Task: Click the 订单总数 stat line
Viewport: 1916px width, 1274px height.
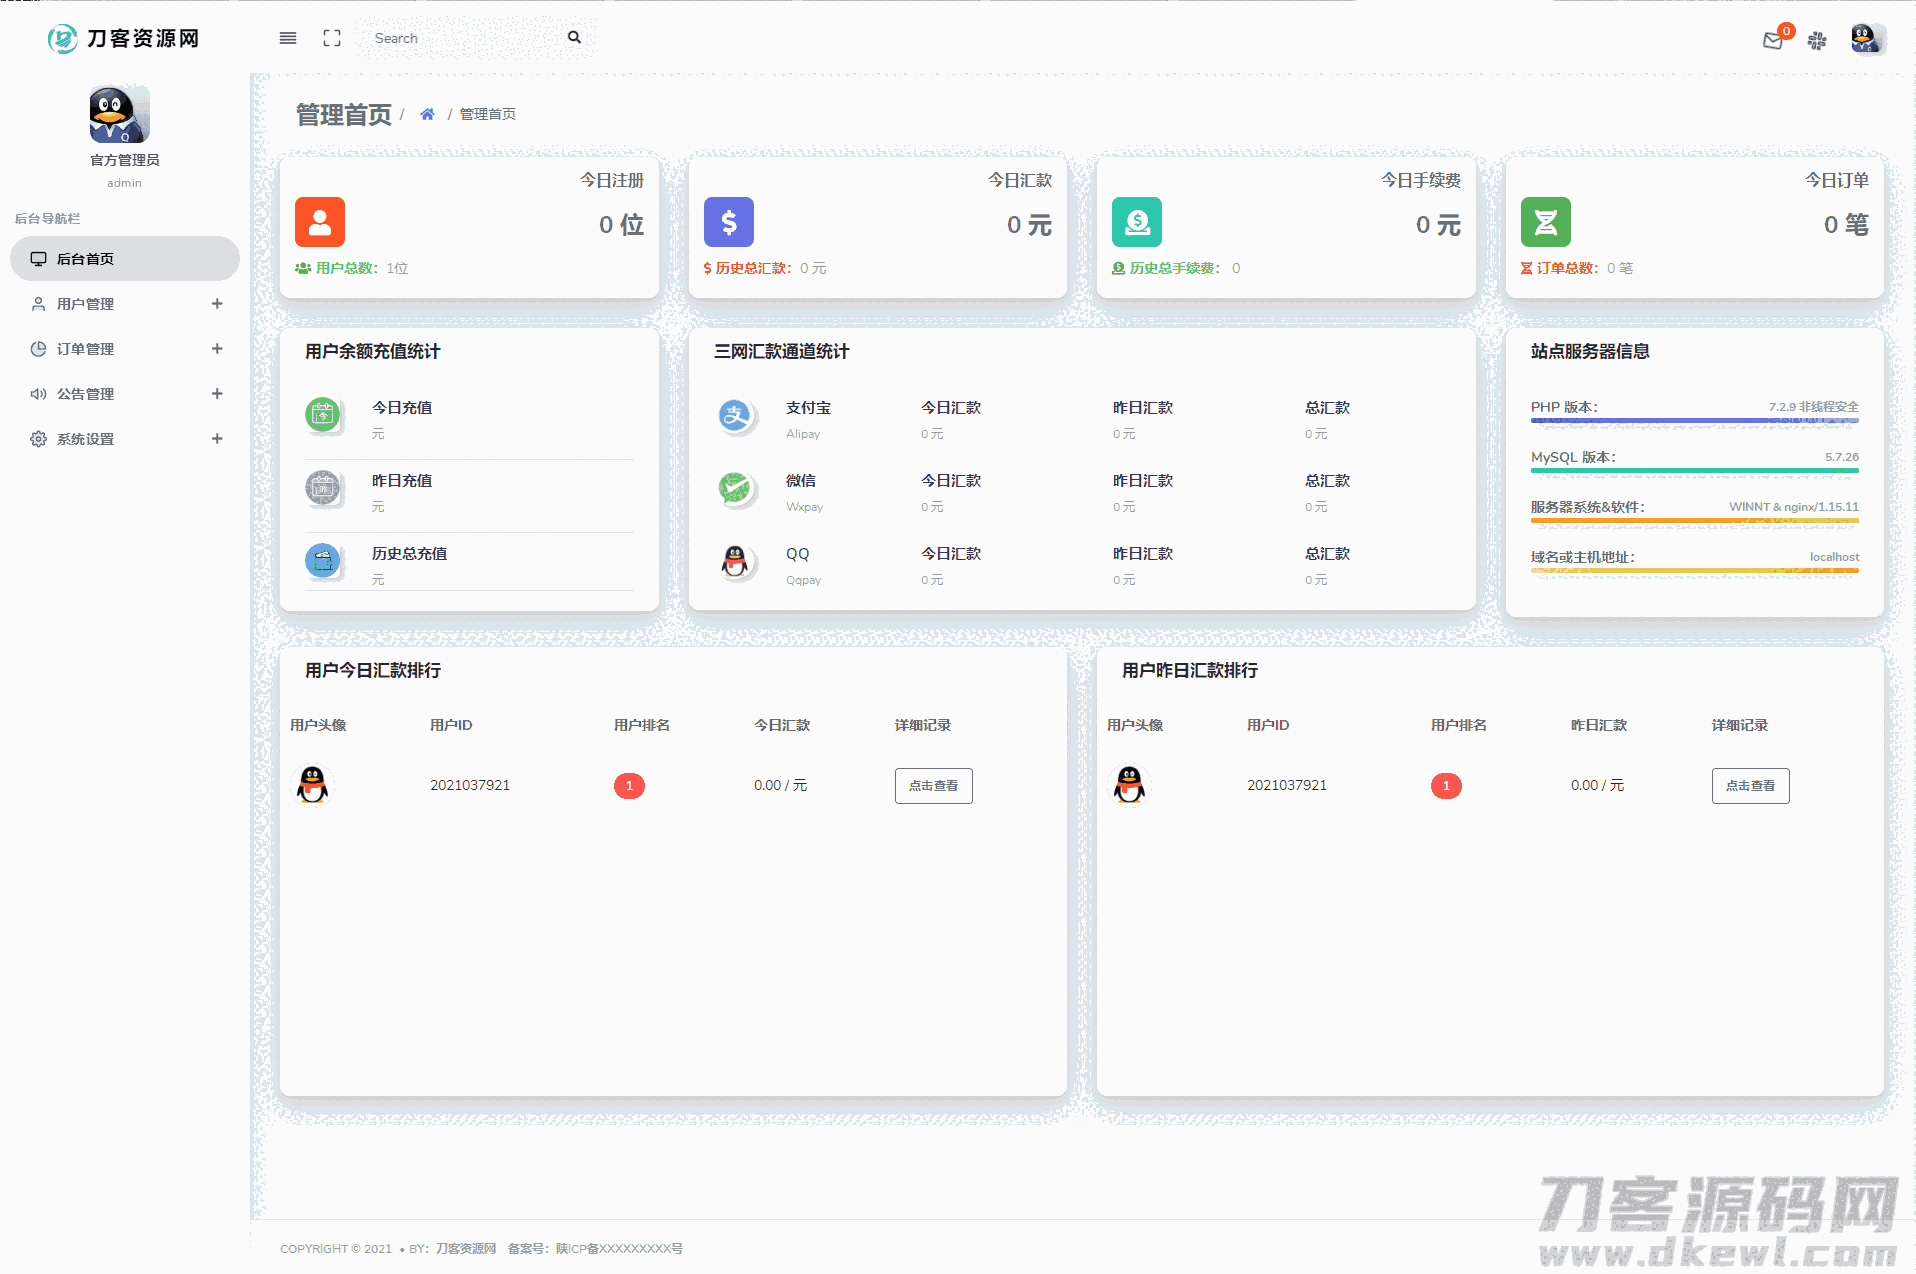Action: (1577, 268)
